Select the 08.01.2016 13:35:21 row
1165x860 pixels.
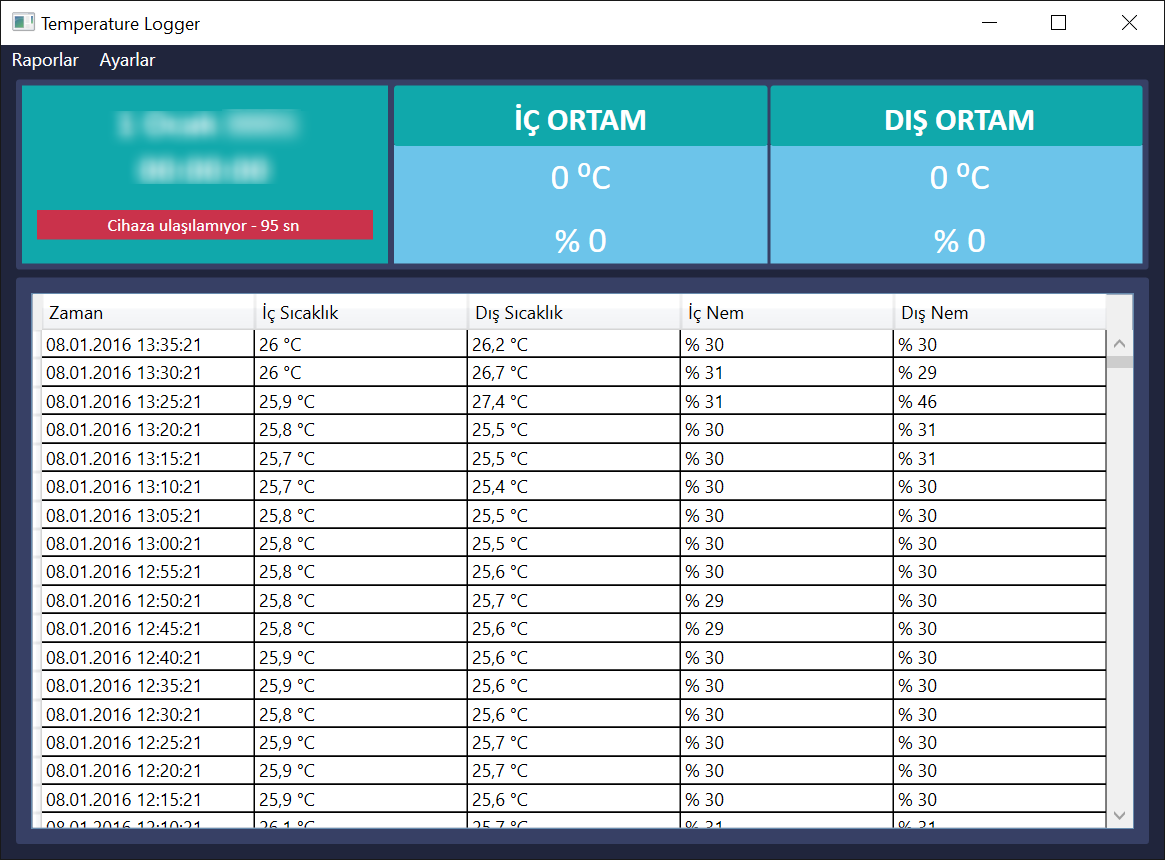click(148, 345)
